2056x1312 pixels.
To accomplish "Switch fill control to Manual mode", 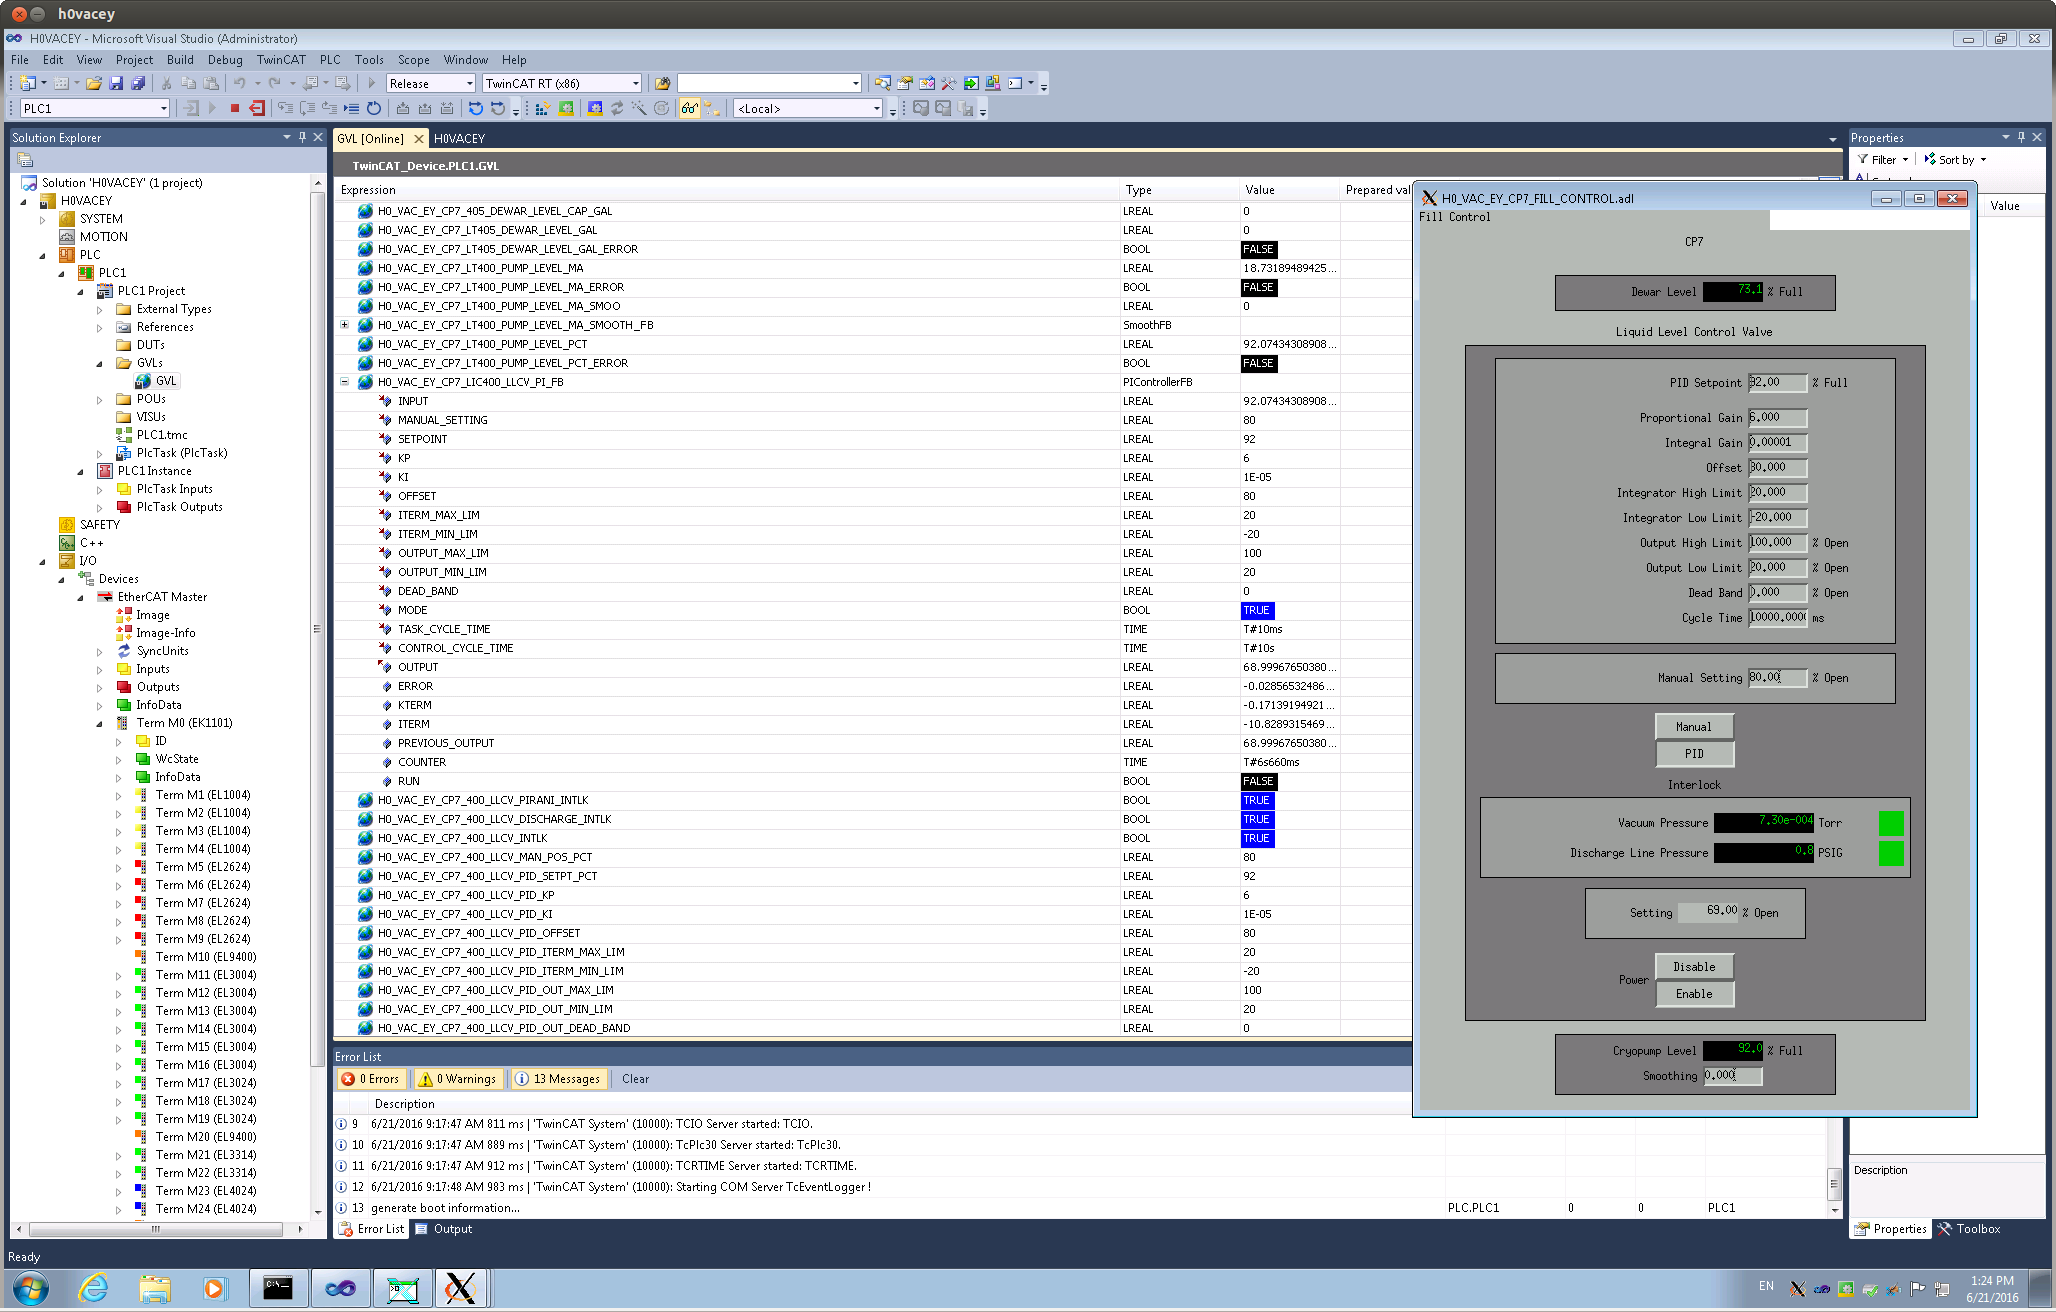I will [1694, 727].
